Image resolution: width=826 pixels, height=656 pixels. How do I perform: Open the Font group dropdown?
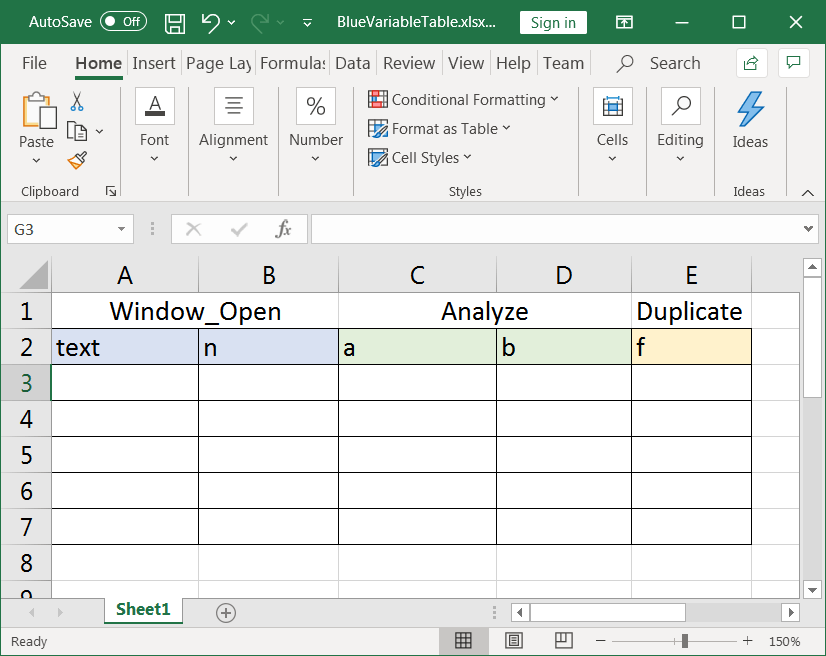(x=154, y=125)
